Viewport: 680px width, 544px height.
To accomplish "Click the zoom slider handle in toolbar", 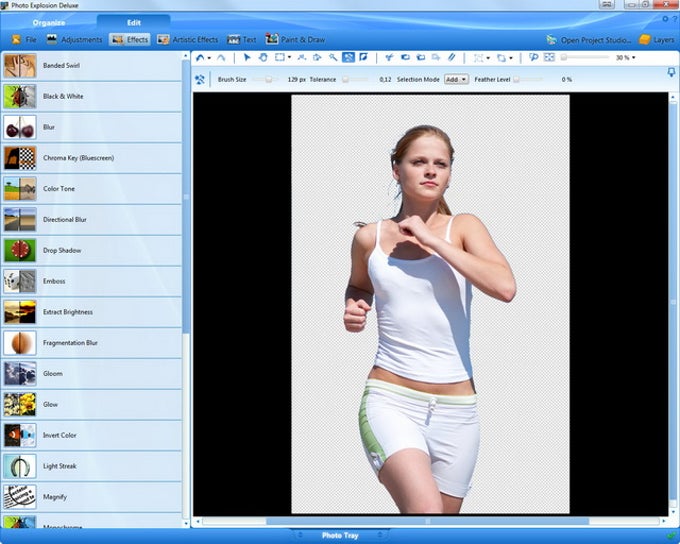I will tap(564, 57).
